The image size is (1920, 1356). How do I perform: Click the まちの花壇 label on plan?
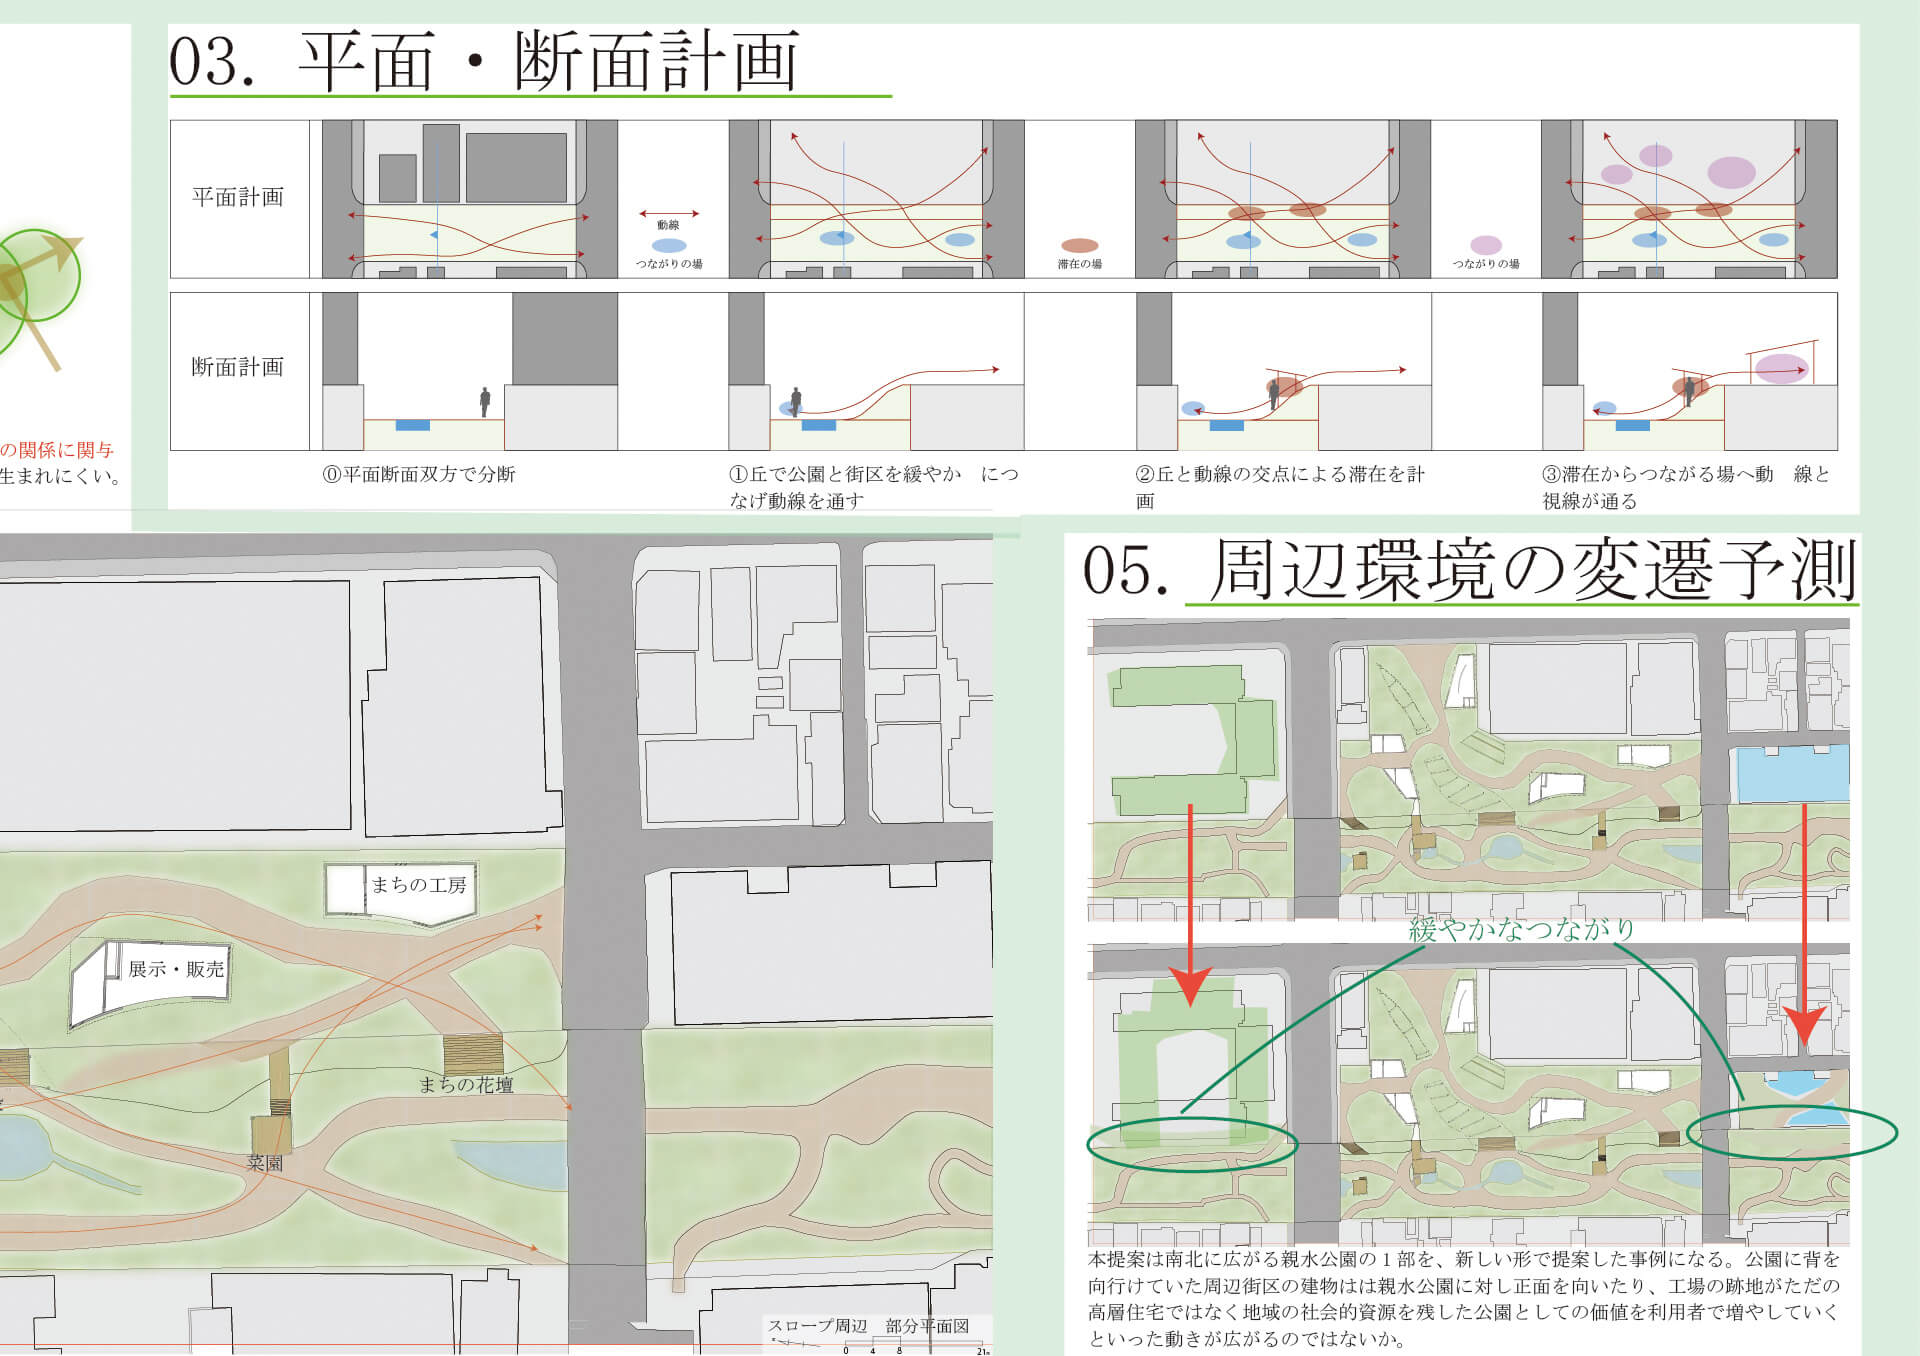[x=466, y=1085]
